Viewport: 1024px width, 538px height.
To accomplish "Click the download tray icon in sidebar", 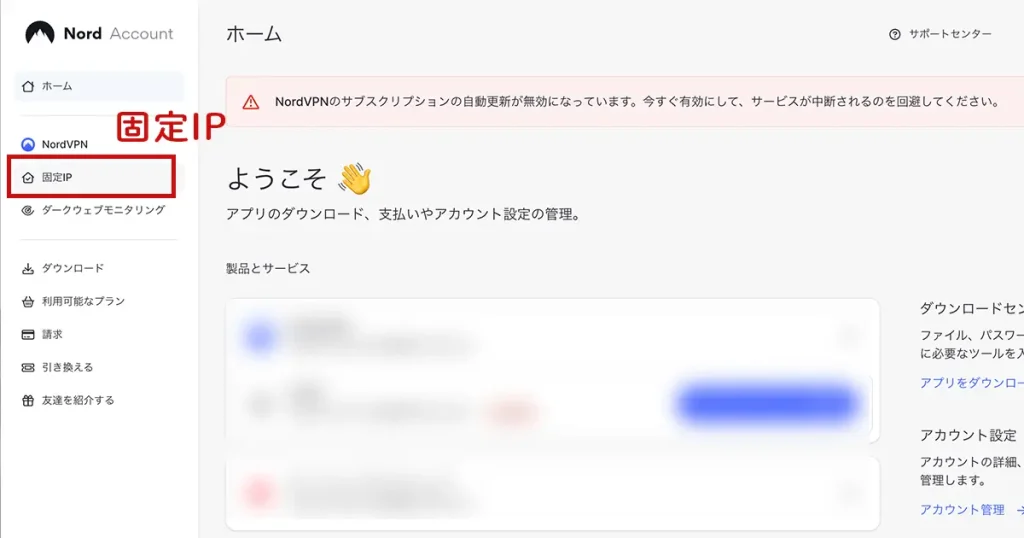I will pyautogui.click(x=28, y=268).
